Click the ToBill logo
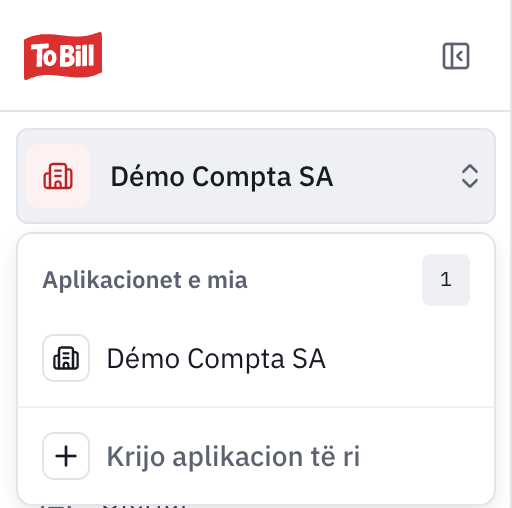The width and height of the screenshot is (512, 508). click(x=63, y=56)
